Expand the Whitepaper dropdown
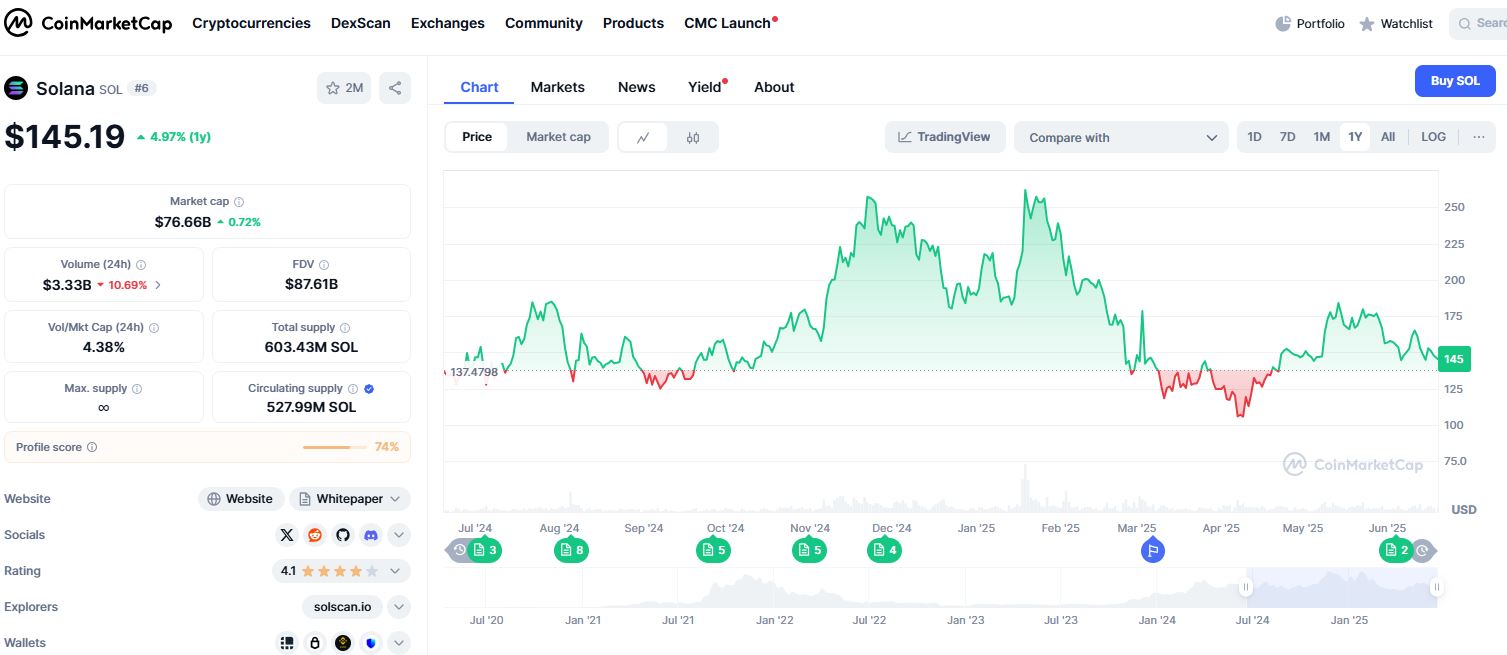The height and width of the screenshot is (655, 1507). click(x=350, y=499)
